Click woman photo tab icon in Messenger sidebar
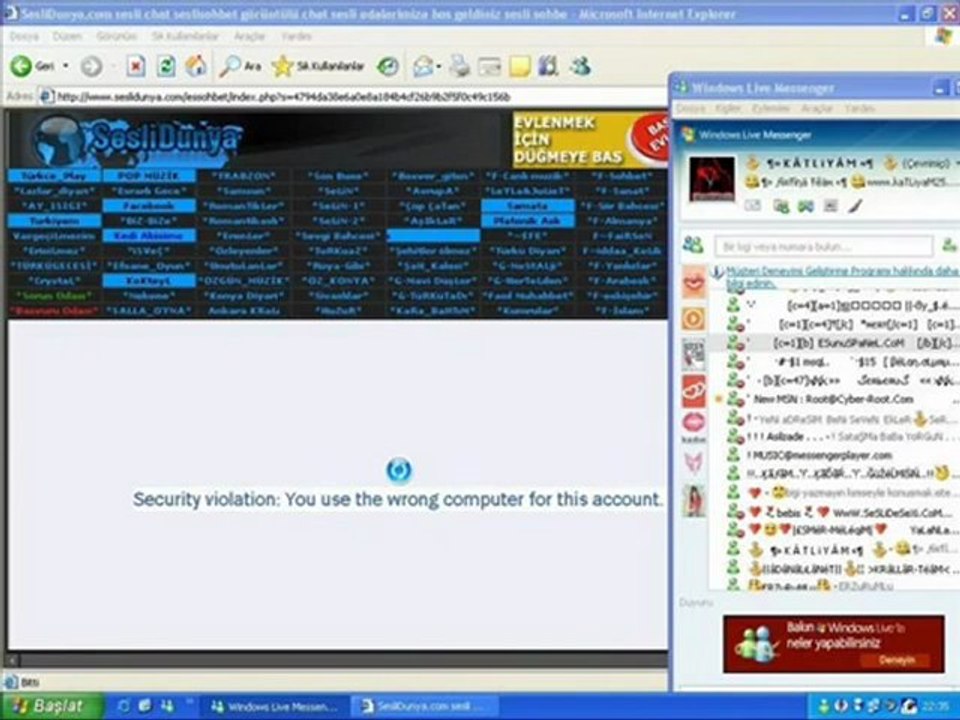Image resolution: width=960 pixels, height=720 pixels. [693, 500]
